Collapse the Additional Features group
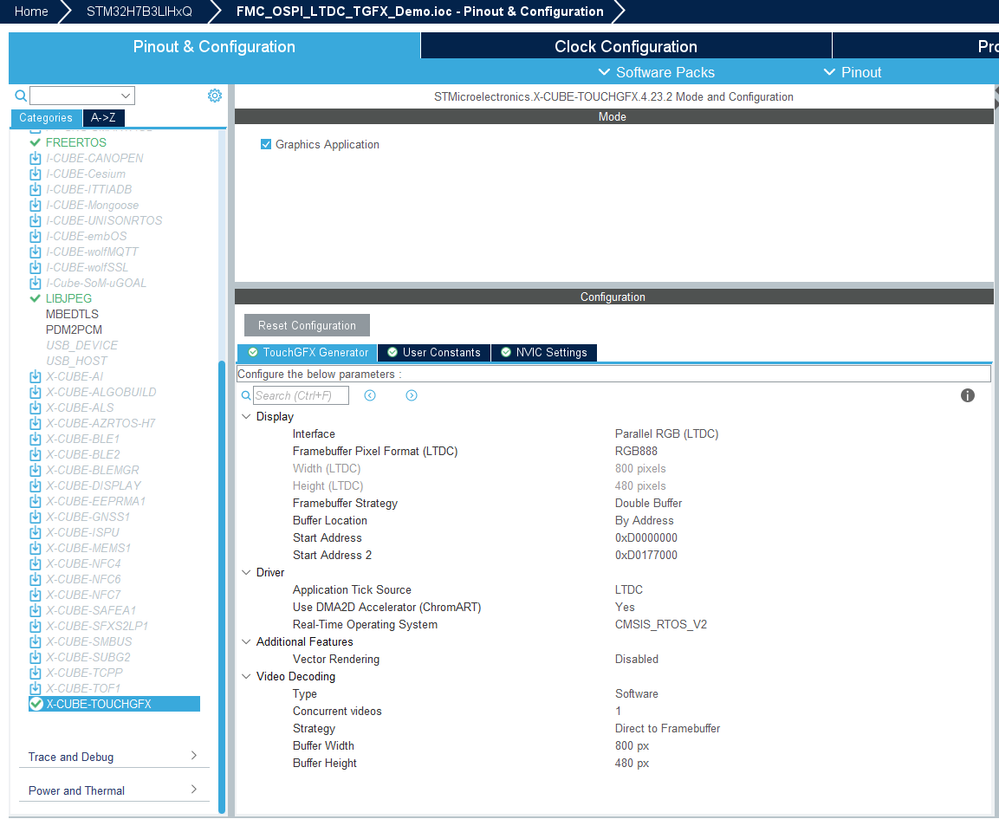999x821 pixels. click(246, 642)
